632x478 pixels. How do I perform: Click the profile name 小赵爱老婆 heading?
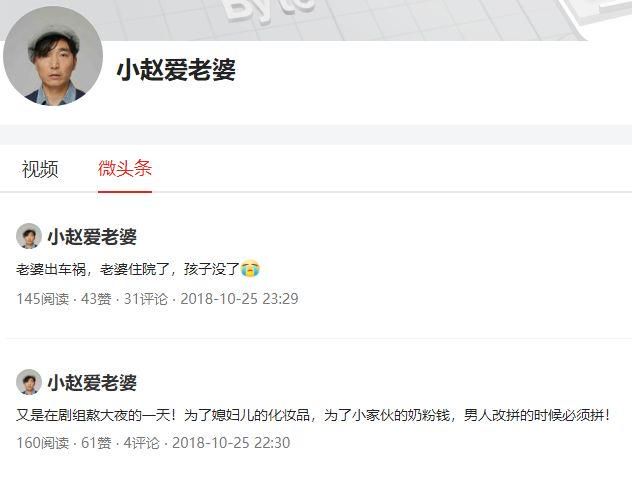coord(176,70)
